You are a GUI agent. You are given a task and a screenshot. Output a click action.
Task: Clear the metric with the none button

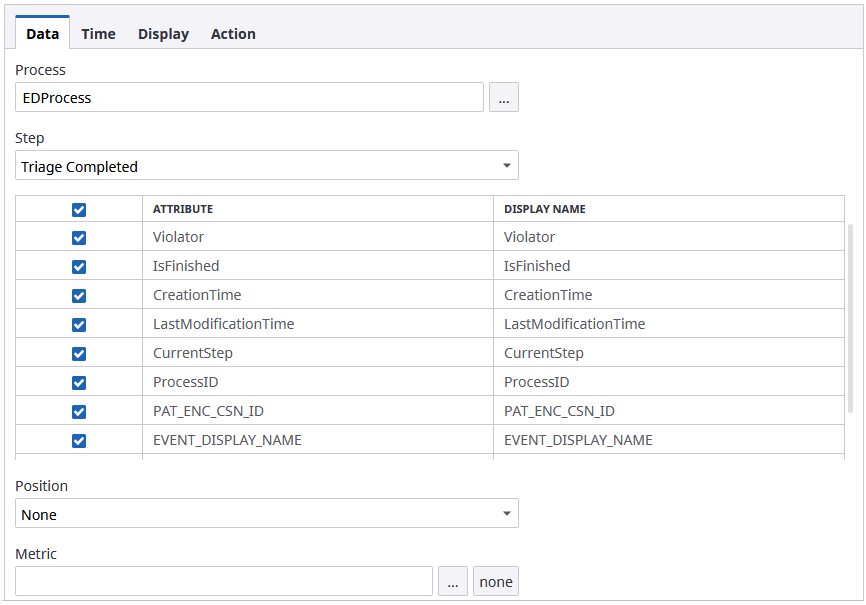click(496, 582)
